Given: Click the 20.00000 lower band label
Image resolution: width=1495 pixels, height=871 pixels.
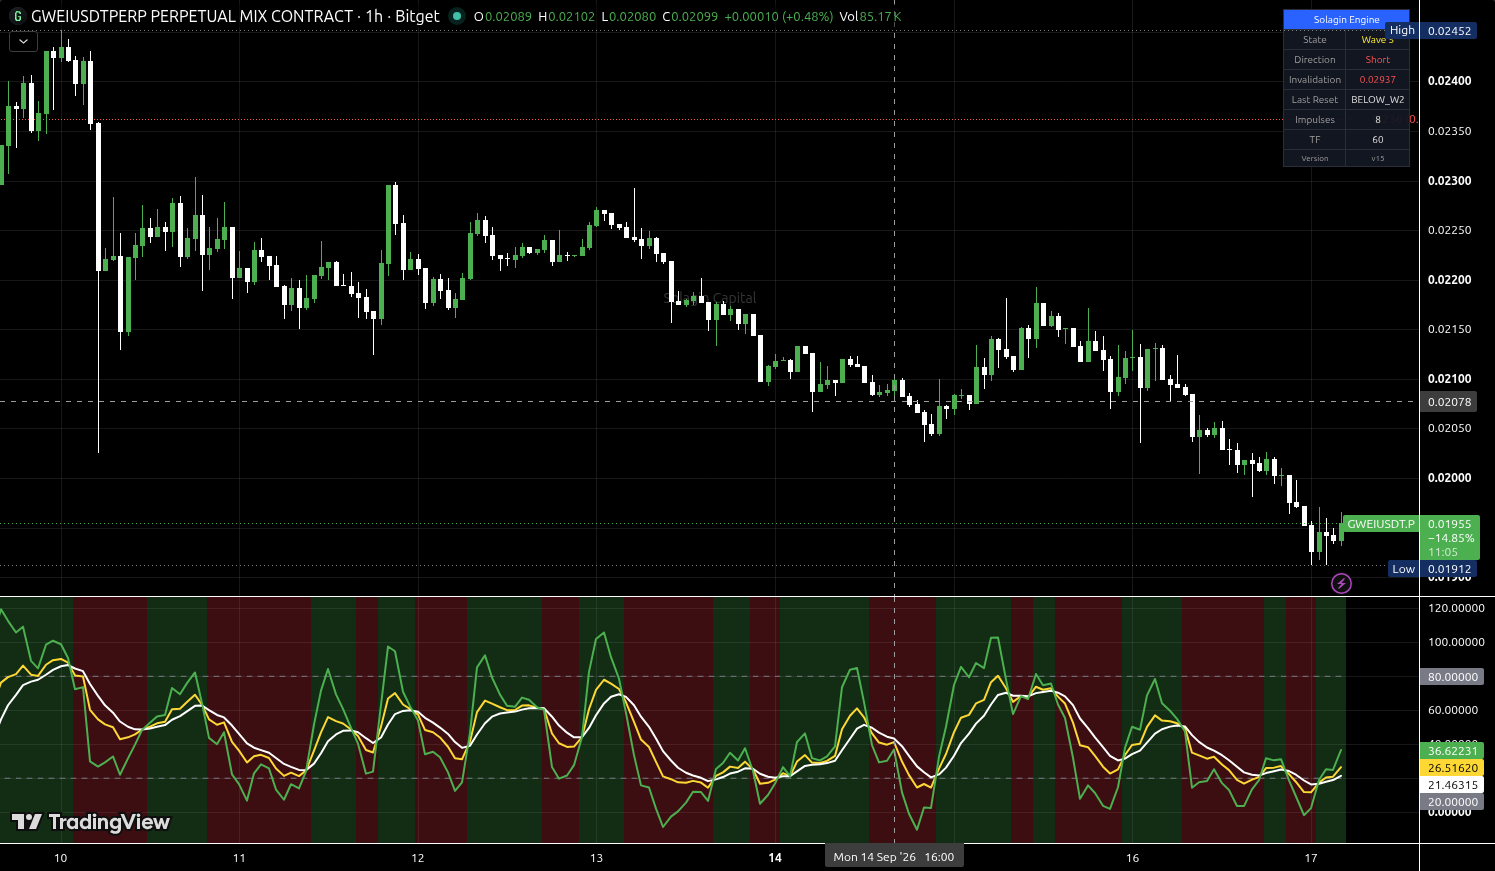Looking at the screenshot, I should point(1452,802).
